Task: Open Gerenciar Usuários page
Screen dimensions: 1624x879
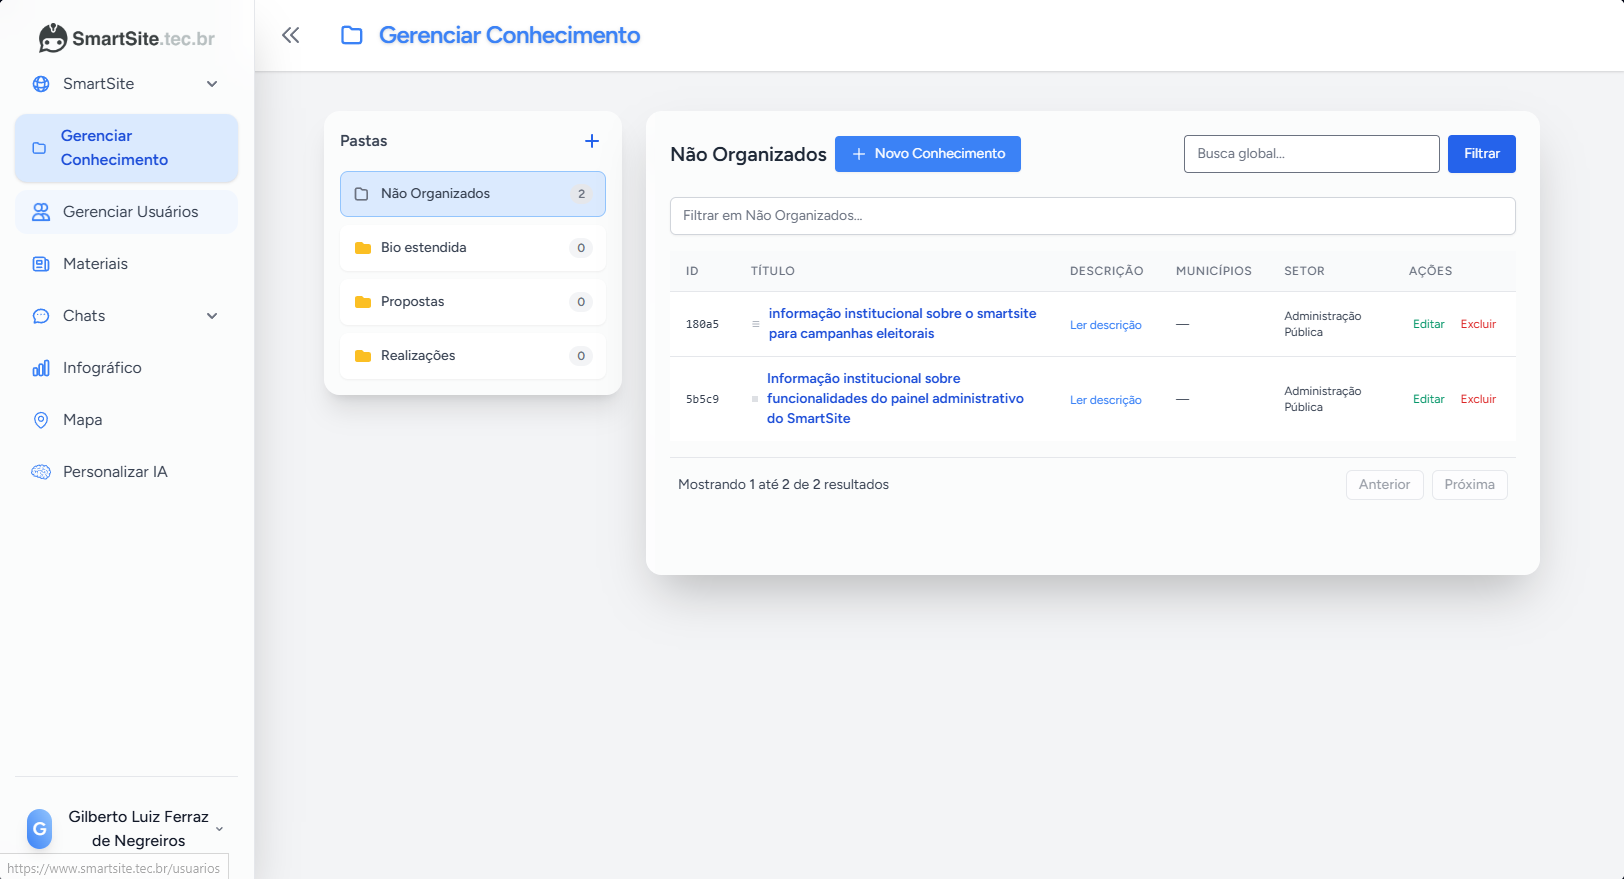Action: tap(126, 212)
